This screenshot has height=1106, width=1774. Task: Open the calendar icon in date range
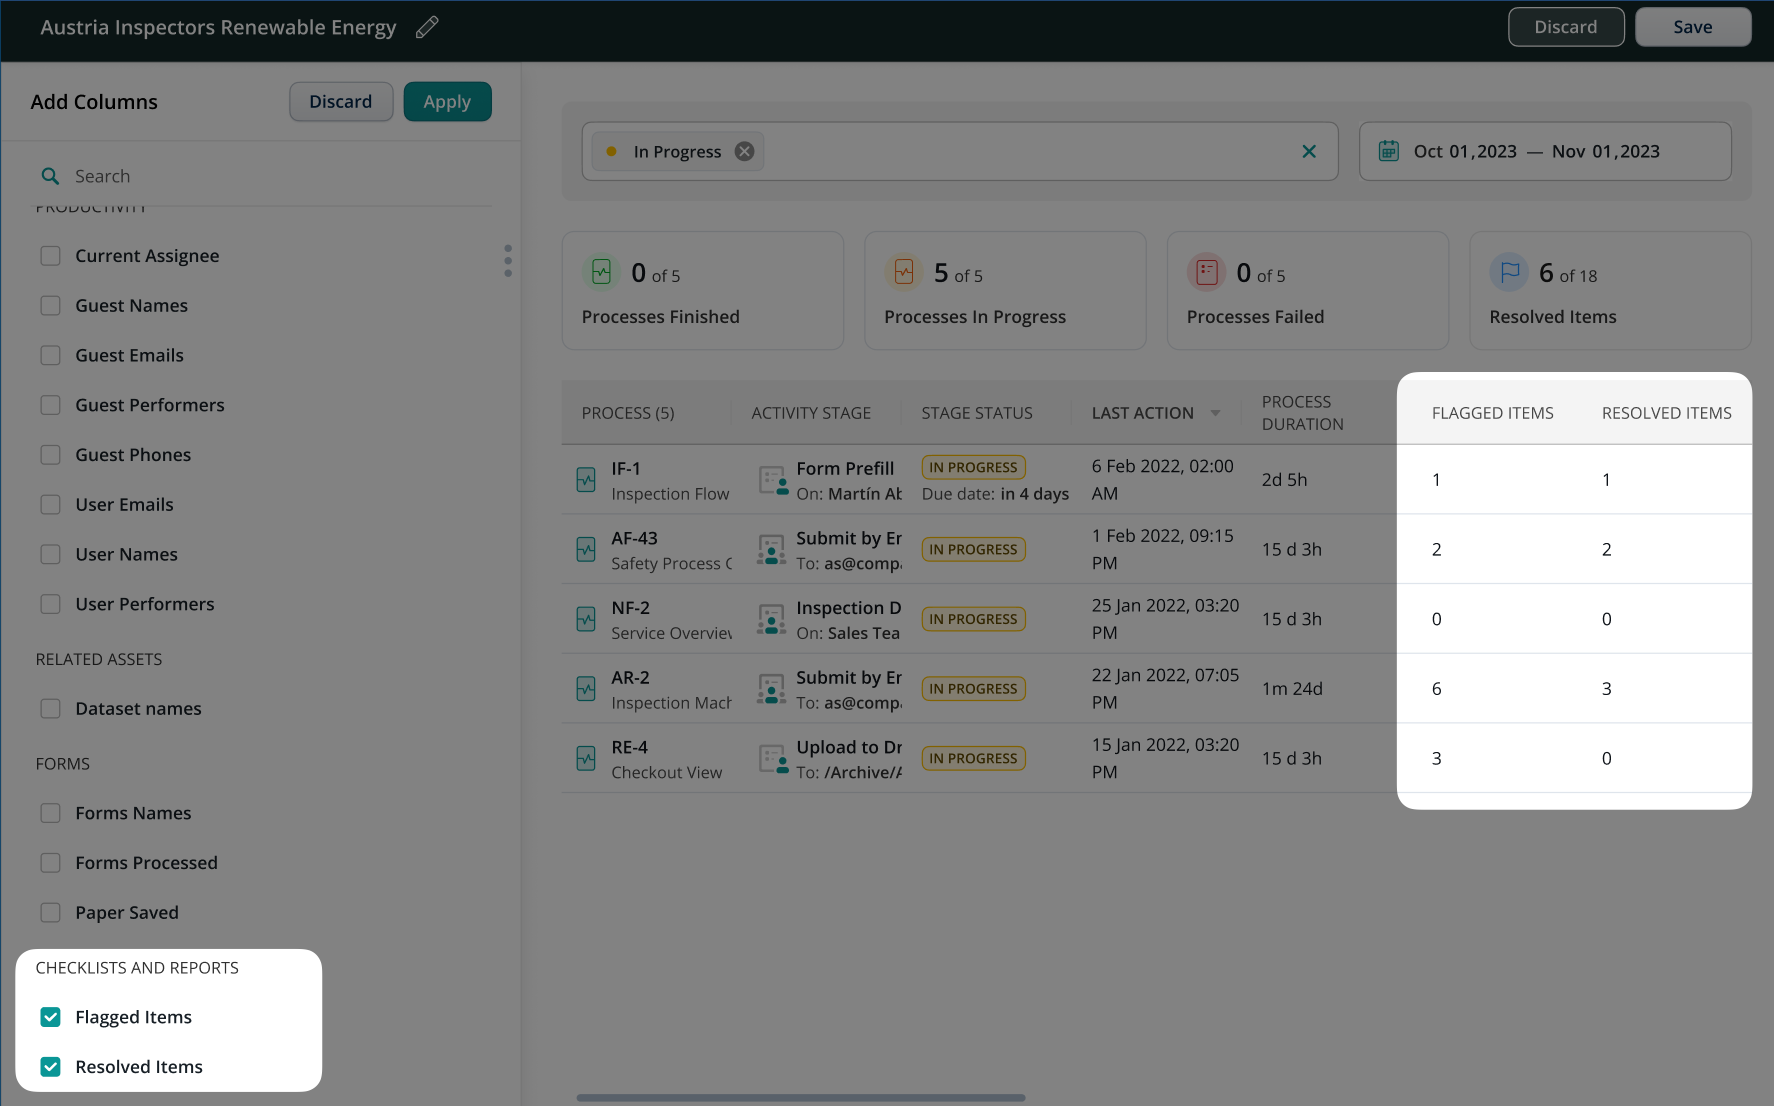click(1388, 151)
